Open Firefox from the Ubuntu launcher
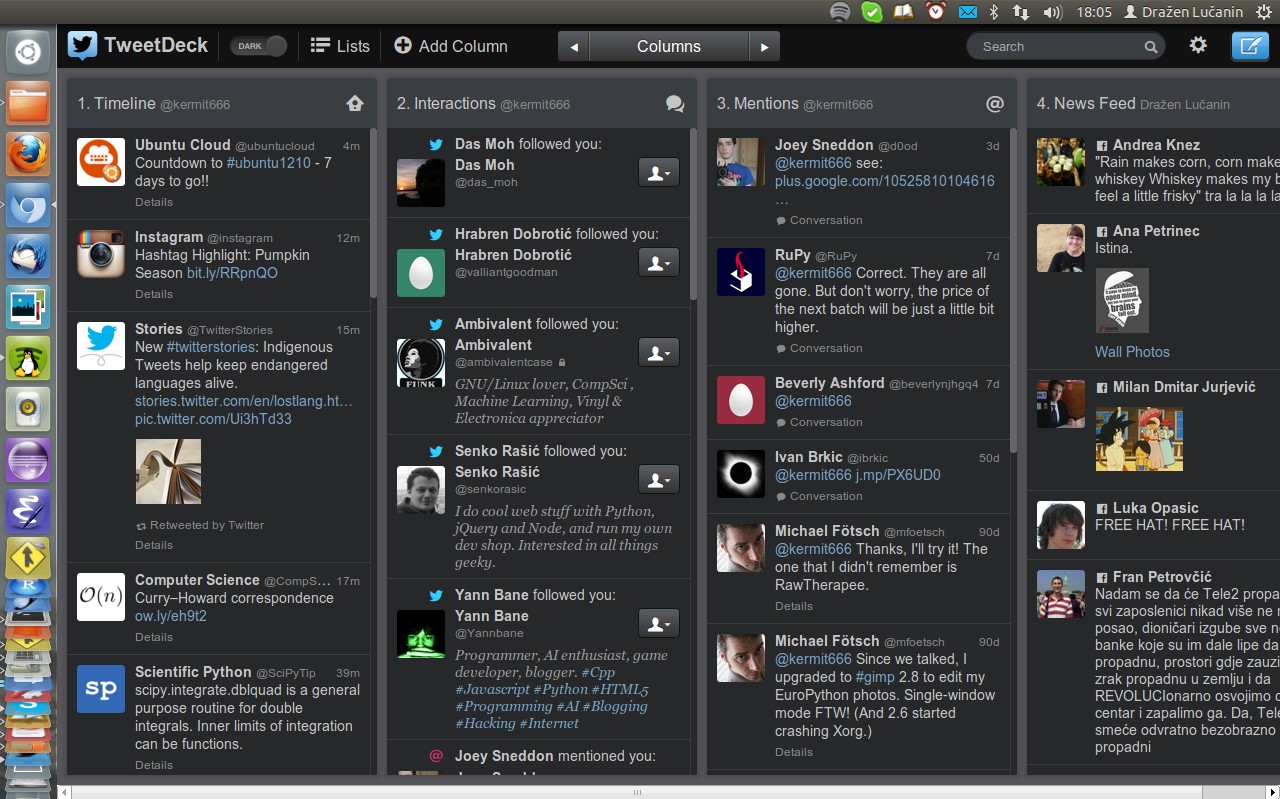The image size is (1280, 799). [x=28, y=153]
